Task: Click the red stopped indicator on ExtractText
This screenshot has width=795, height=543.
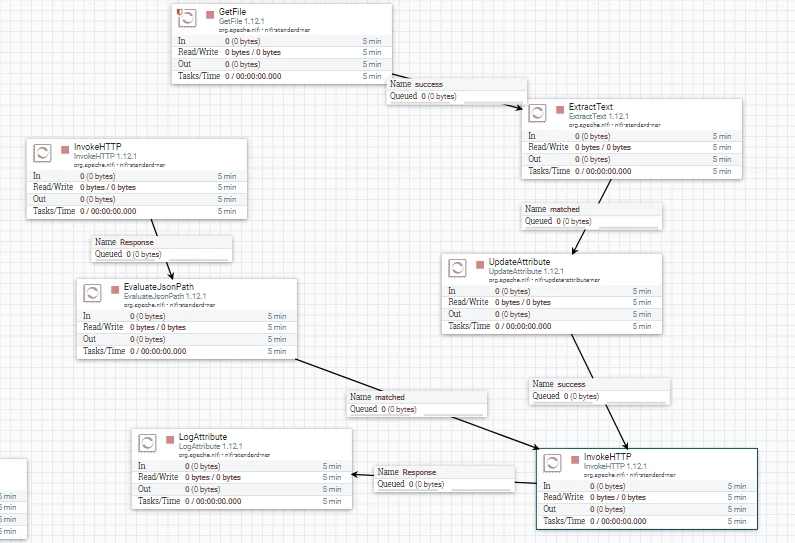Action: coord(560,110)
